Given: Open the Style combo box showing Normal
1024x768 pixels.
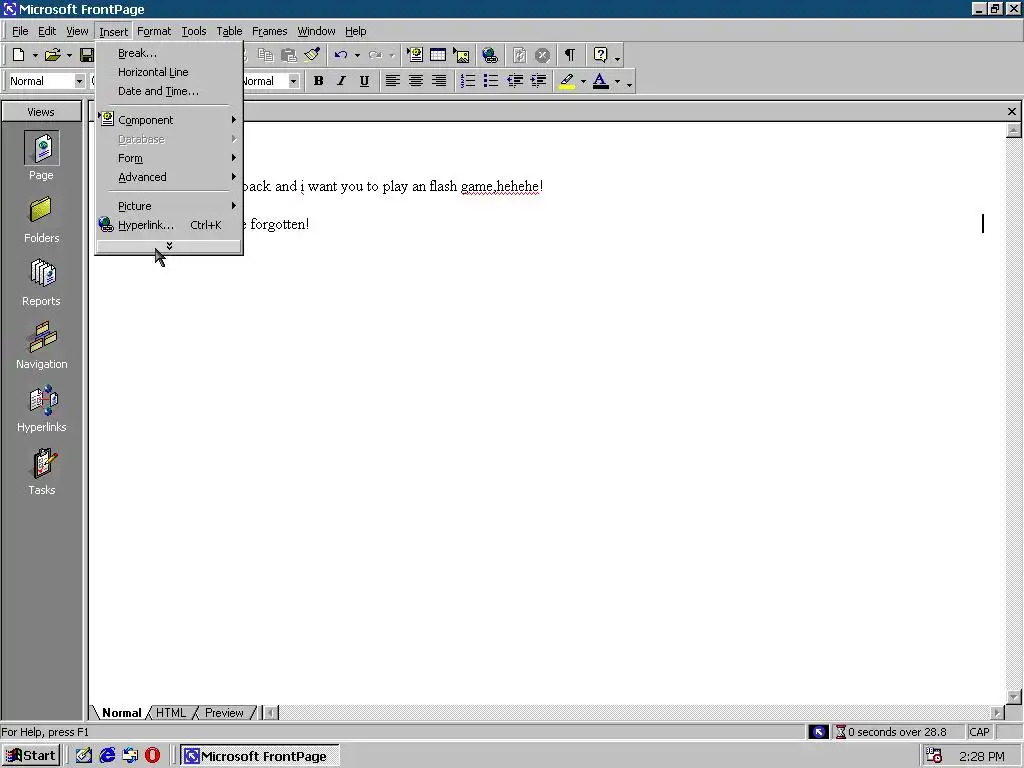Looking at the screenshot, I should pos(47,81).
